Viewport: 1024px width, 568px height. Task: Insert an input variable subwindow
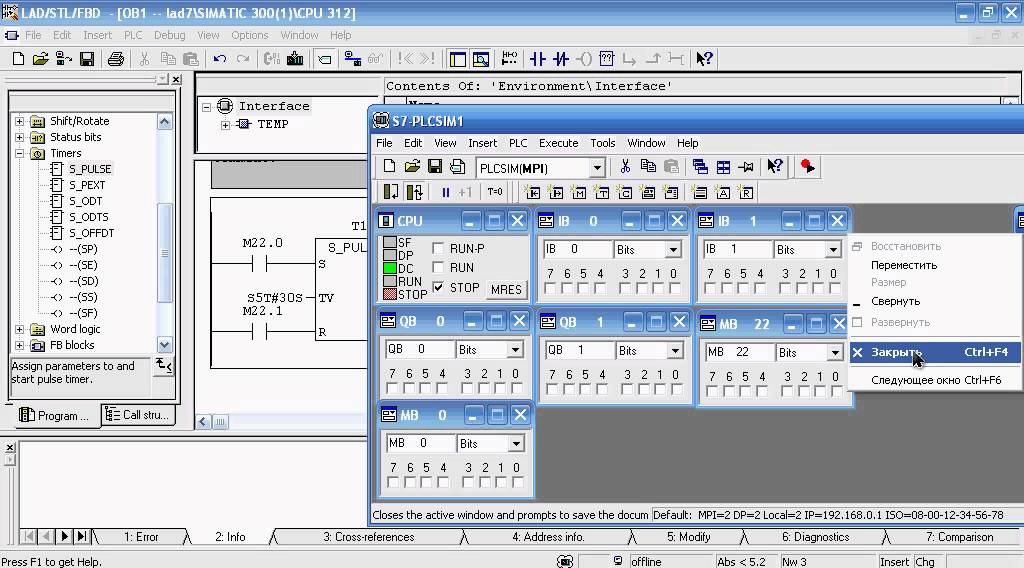click(x=533, y=193)
